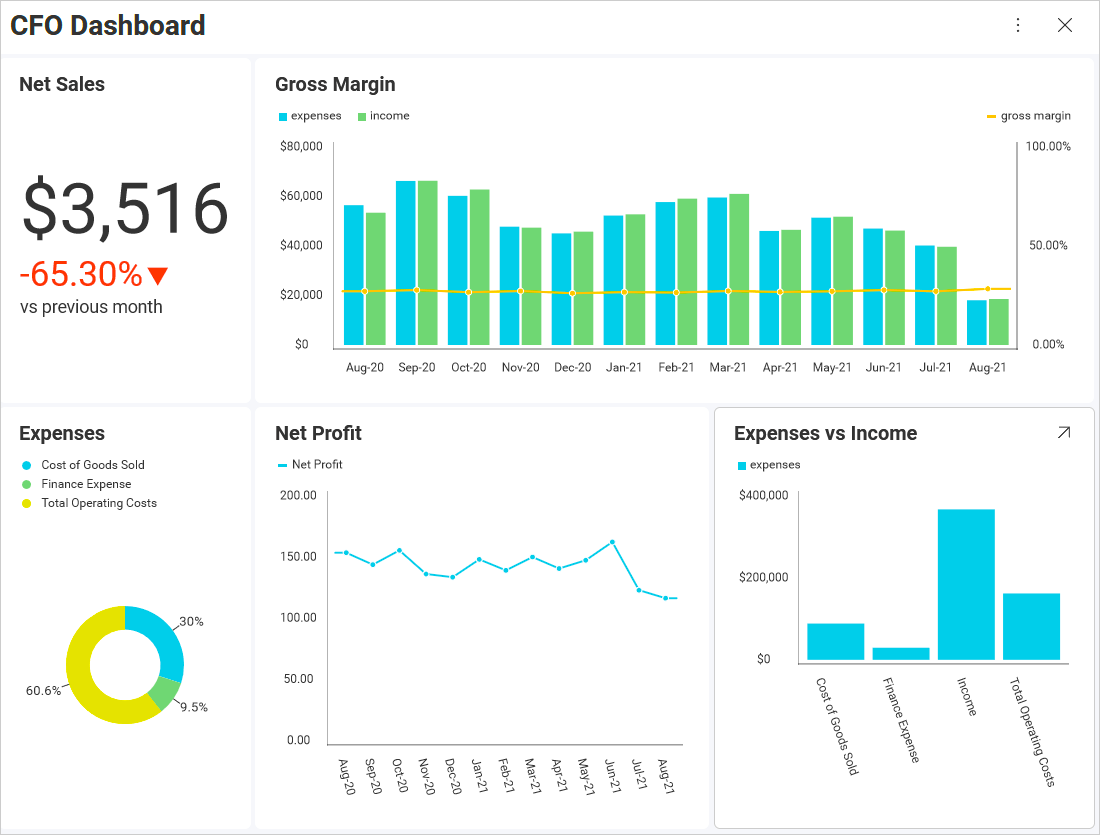The image size is (1100, 835).
Task: Click the Jun-21 peak point on Net Profit
Action: pos(612,542)
